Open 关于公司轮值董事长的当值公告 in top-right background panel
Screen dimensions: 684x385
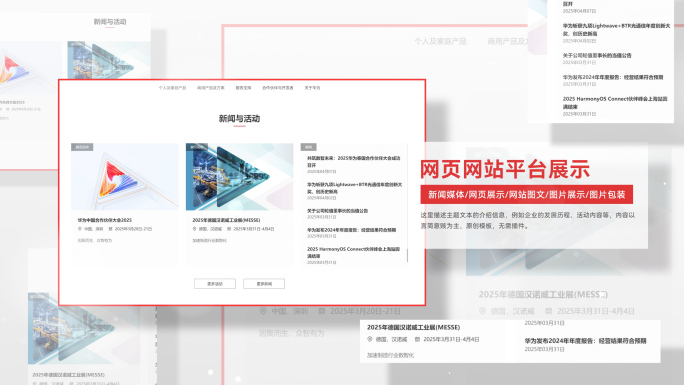(597, 55)
